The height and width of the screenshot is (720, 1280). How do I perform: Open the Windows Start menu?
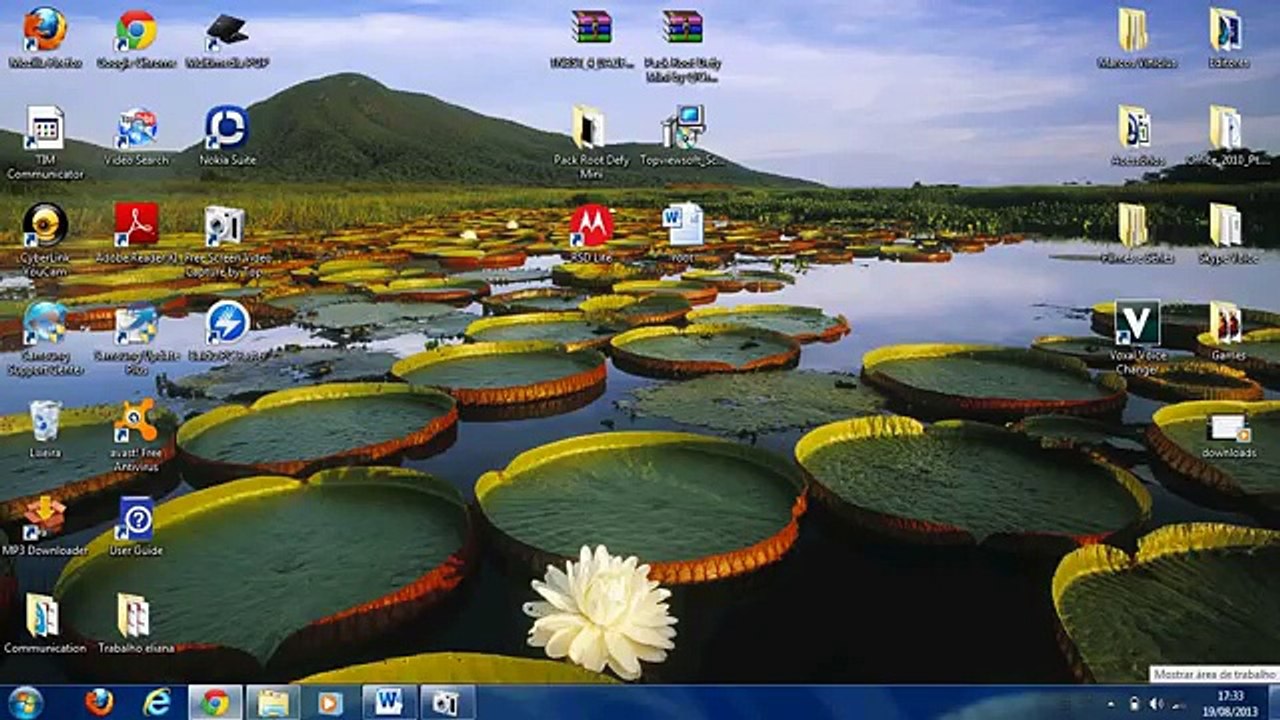[25, 702]
